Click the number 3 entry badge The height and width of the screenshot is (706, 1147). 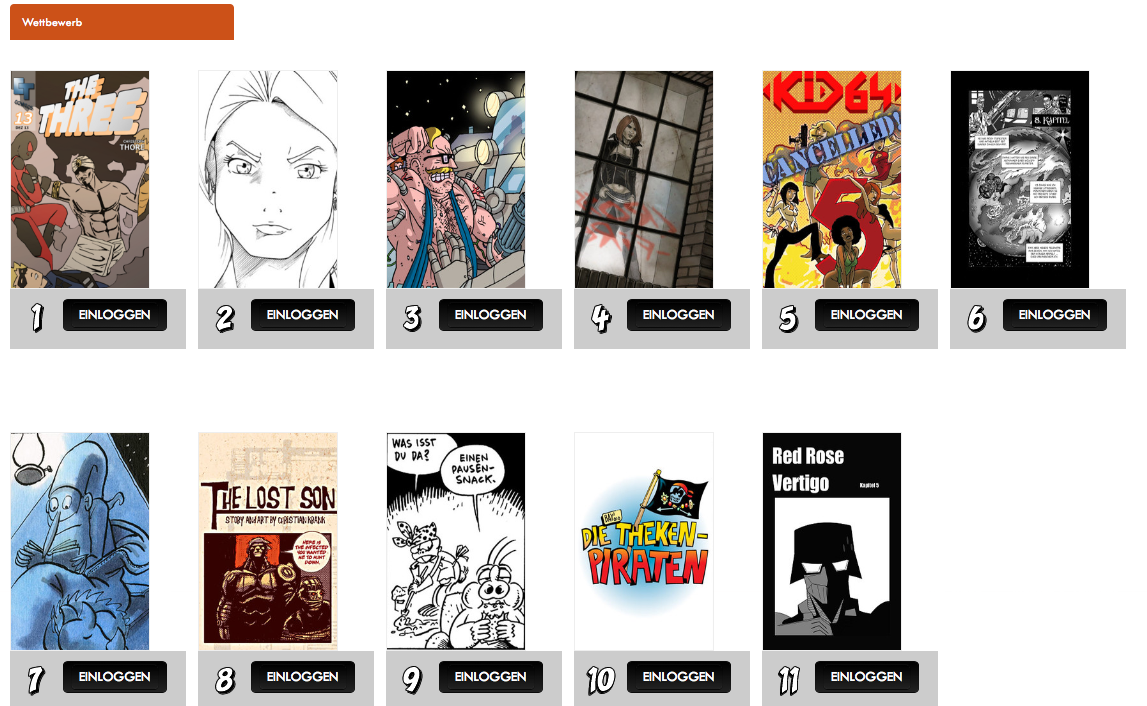click(x=413, y=318)
